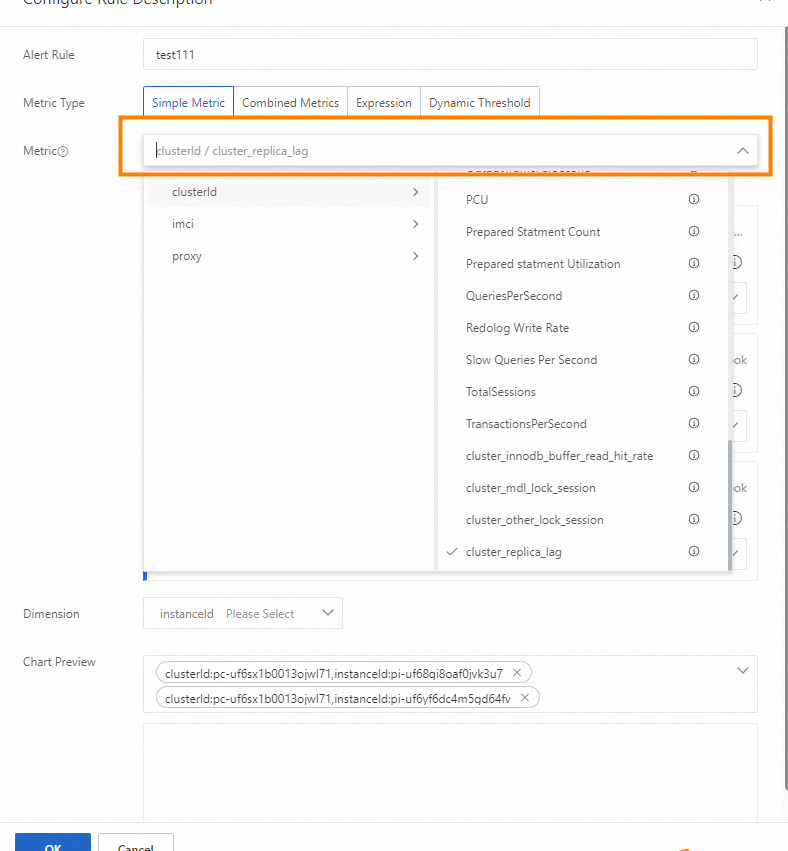The image size is (788, 851).
Task: Click info icon for cluster_mdl_lock_session
Action: pyautogui.click(x=694, y=488)
